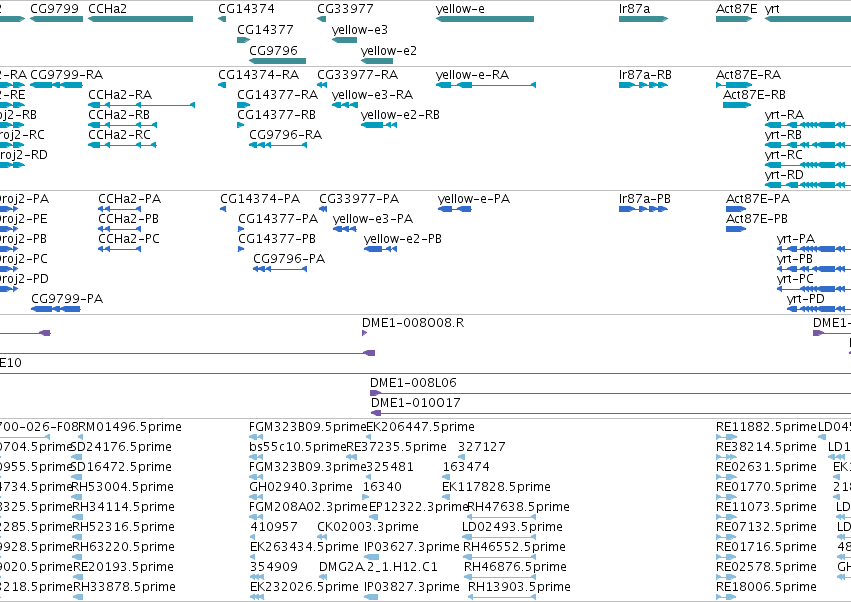Image resolution: width=851 pixels, height=602 pixels.
Task: Click the yellow-e2-PB protein label
Action: [403, 239]
